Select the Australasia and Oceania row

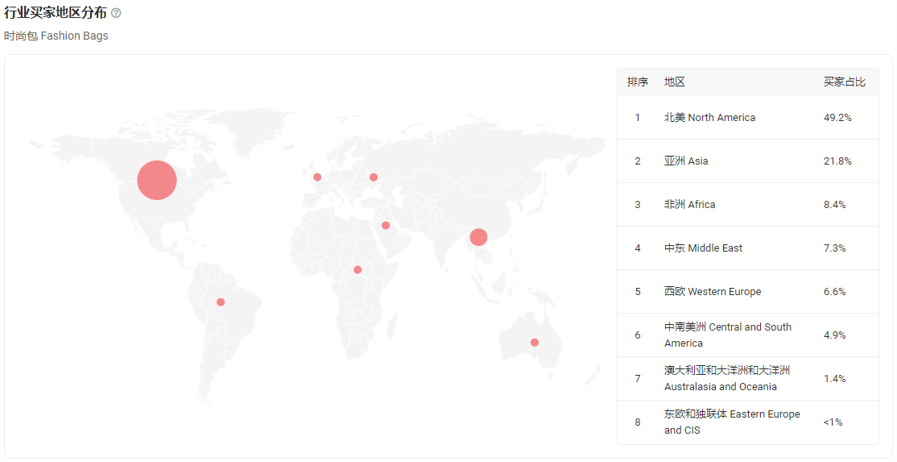tap(748, 379)
